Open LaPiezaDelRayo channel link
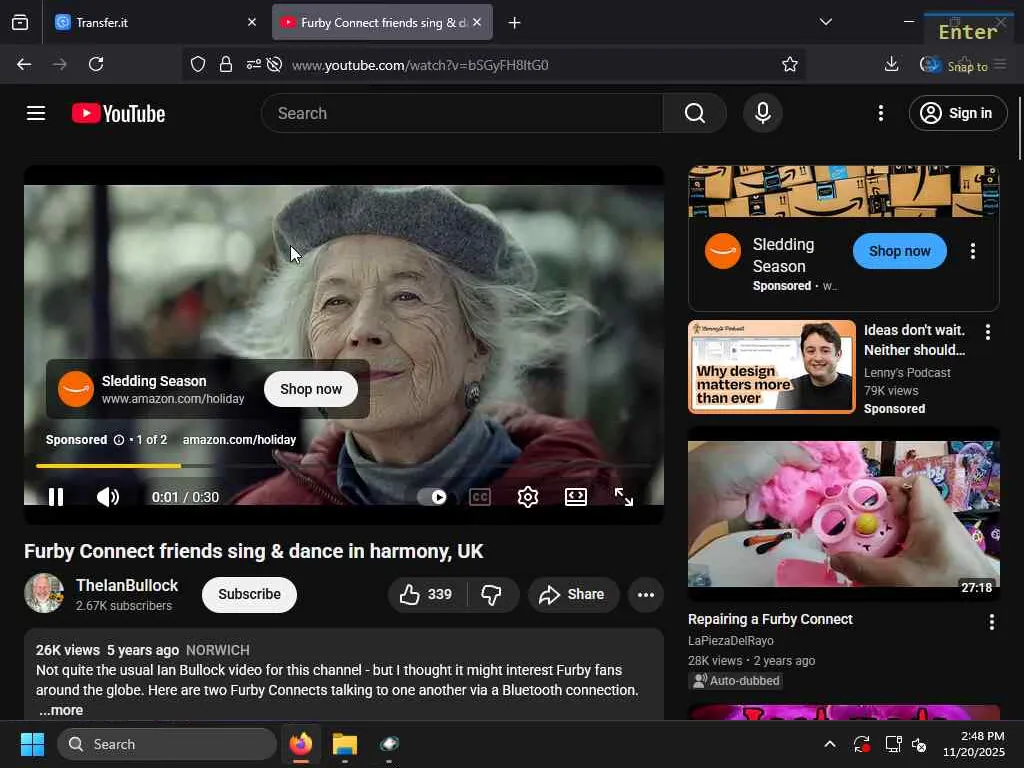Screen dimensions: 1024x768 (x=730, y=641)
